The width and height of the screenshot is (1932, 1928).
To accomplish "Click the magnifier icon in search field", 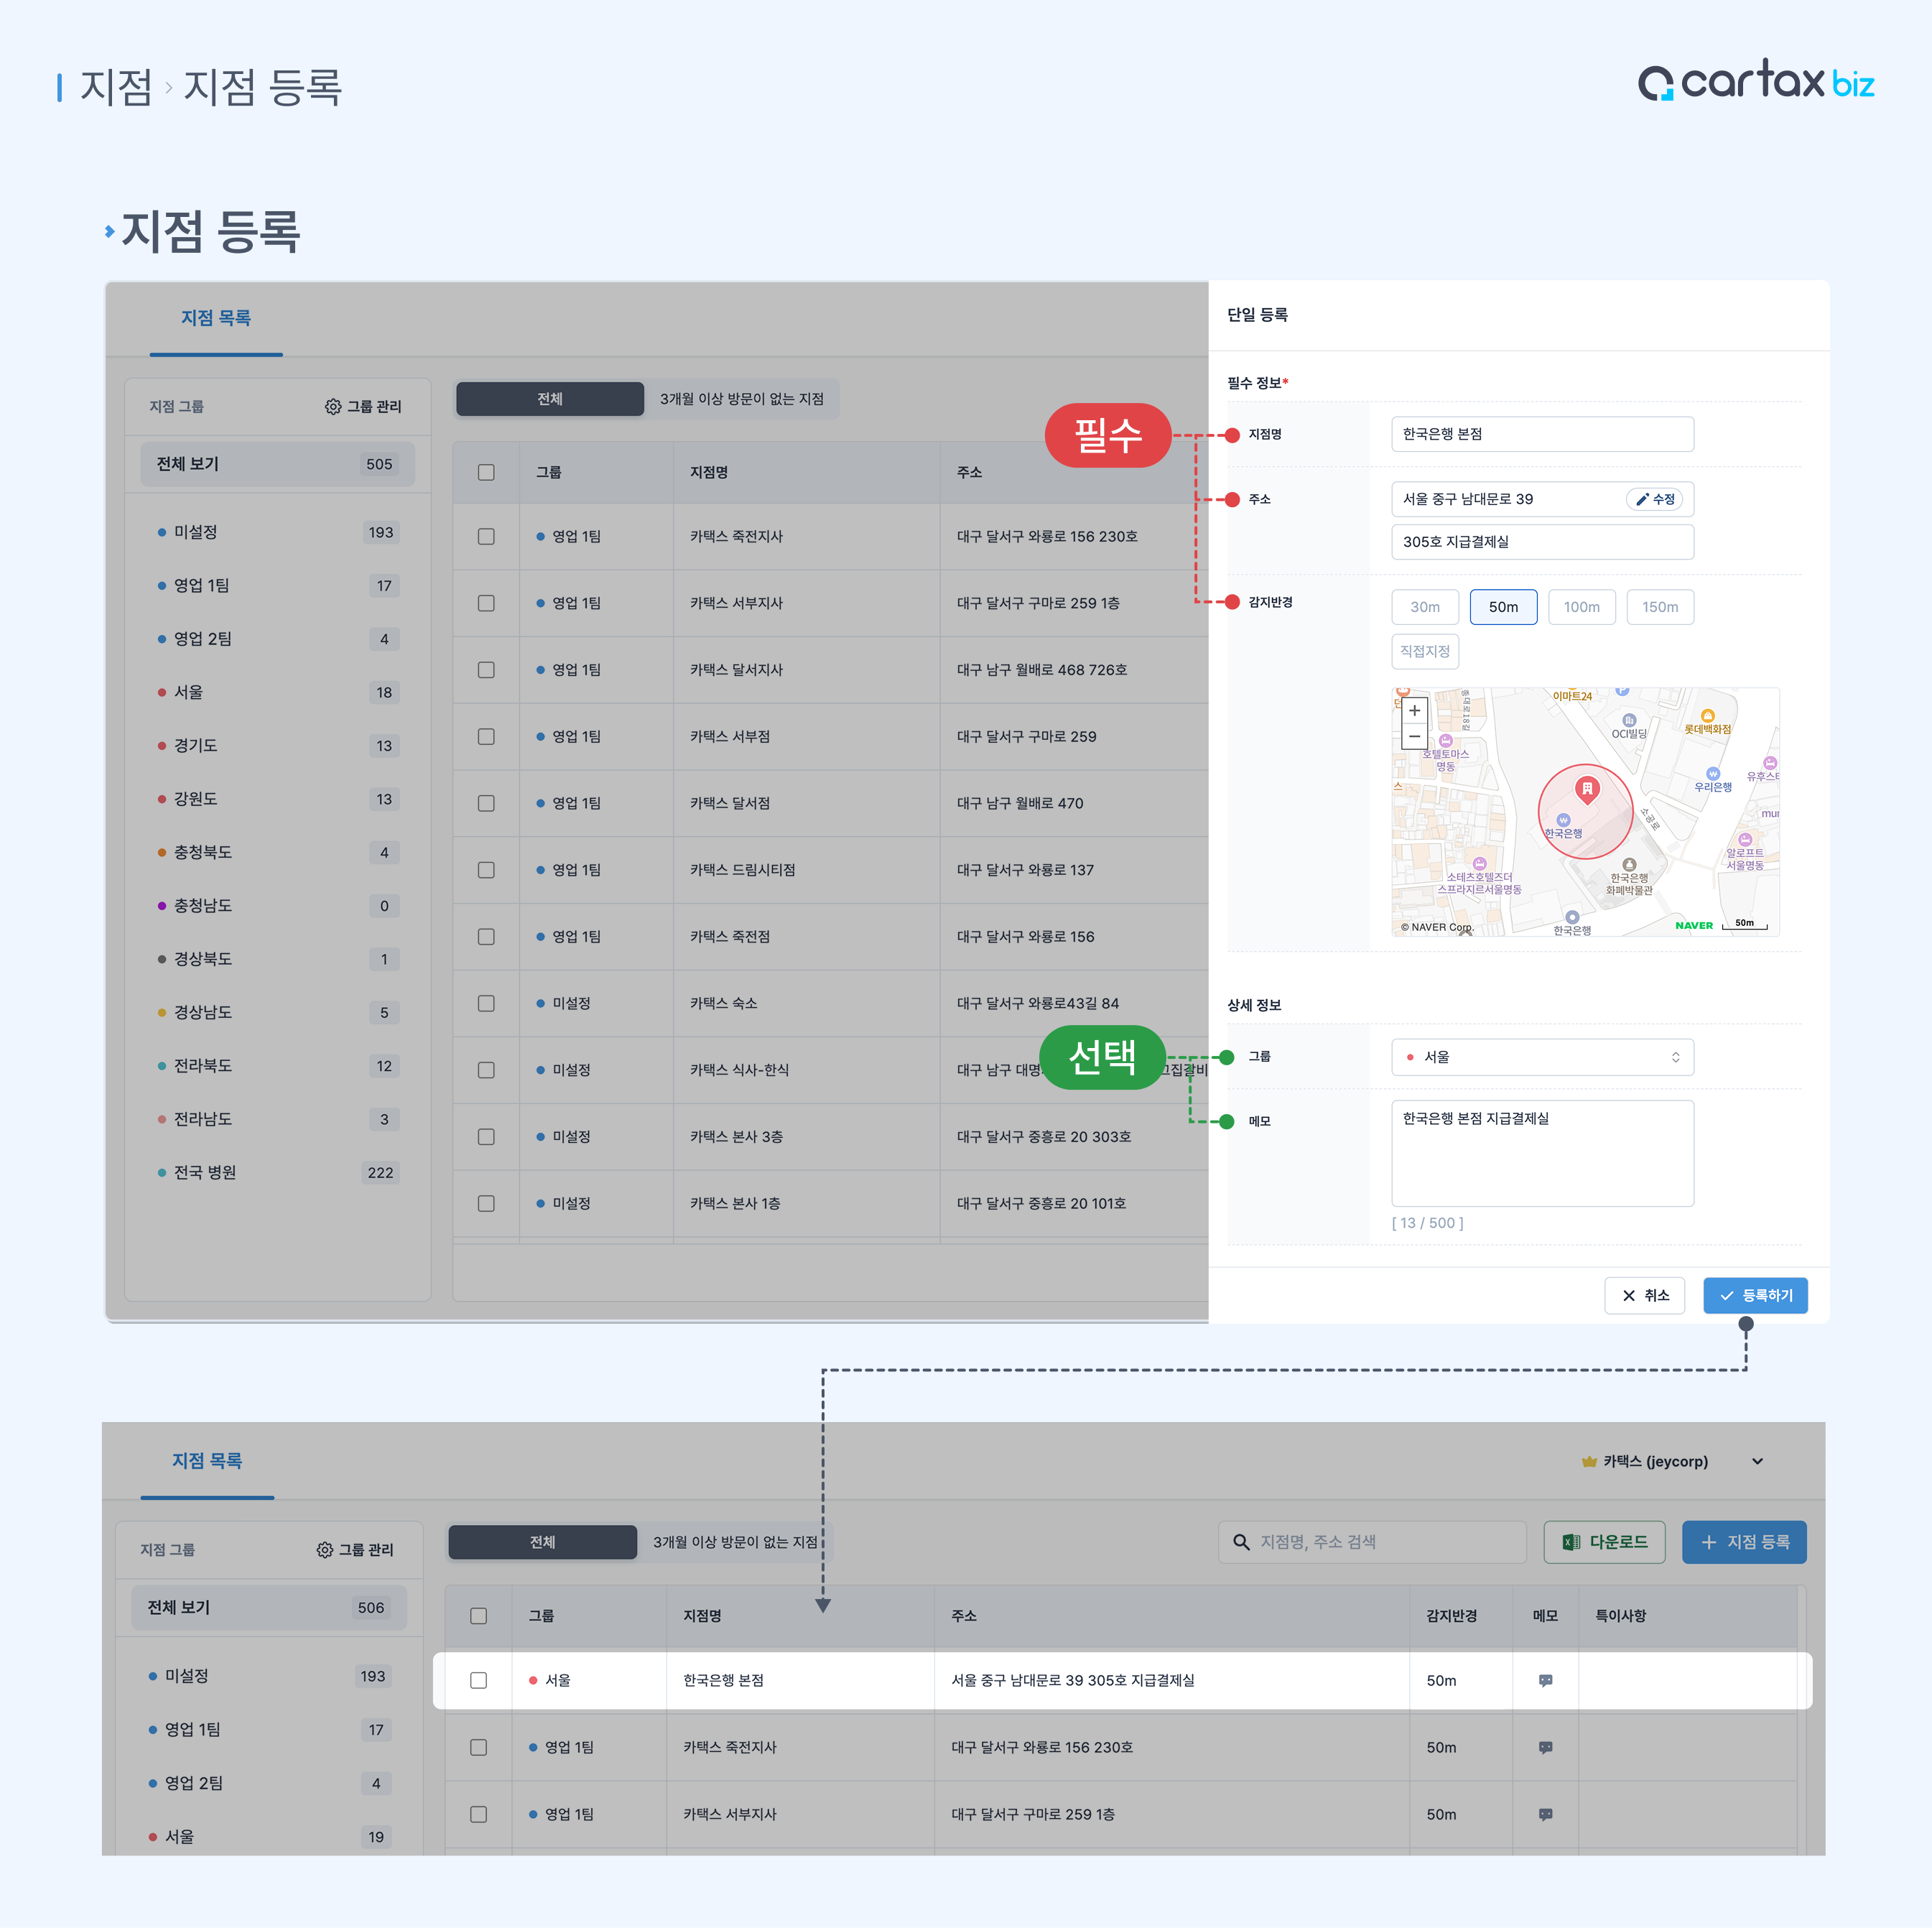I will click(1241, 1542).
